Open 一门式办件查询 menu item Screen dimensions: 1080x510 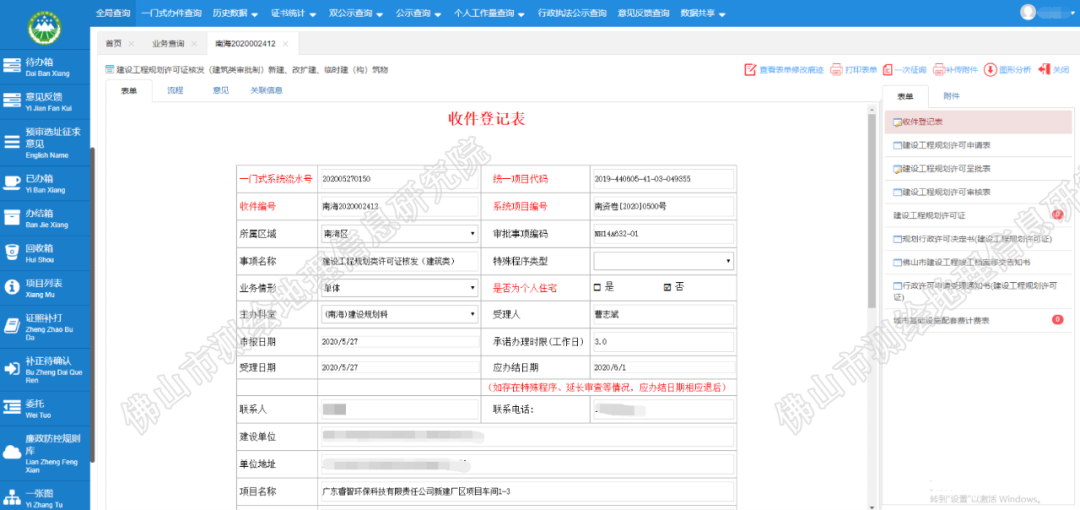click(172, 13)
